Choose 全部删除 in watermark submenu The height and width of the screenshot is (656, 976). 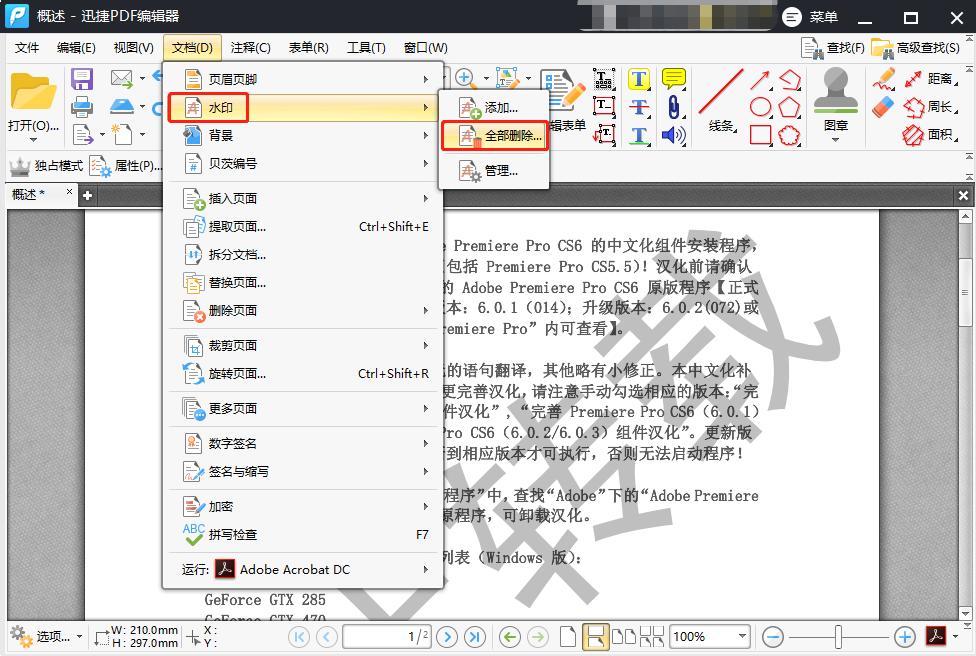pos(494,136)
